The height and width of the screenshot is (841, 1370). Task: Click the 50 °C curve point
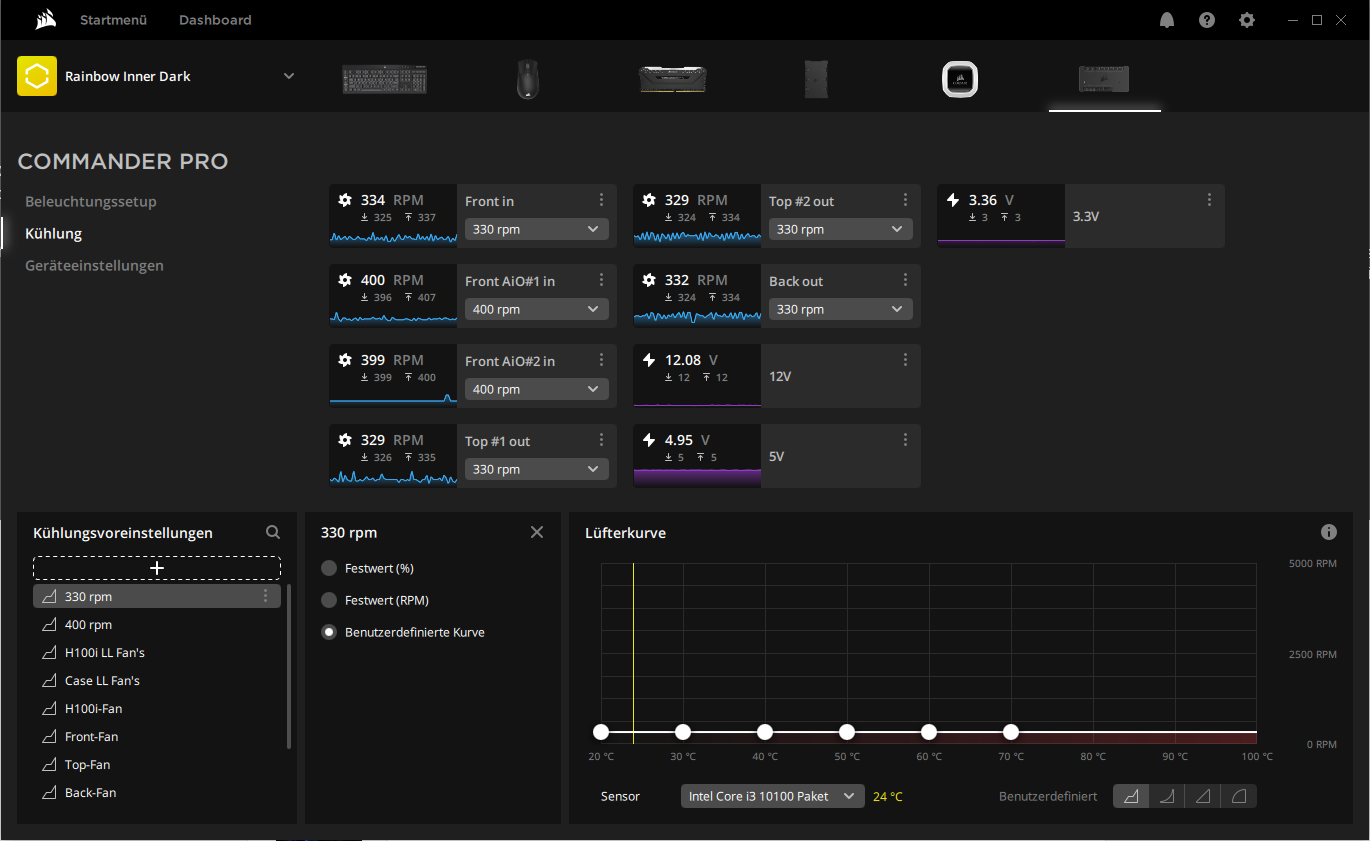pyautogui.click(x=847, y=732)
